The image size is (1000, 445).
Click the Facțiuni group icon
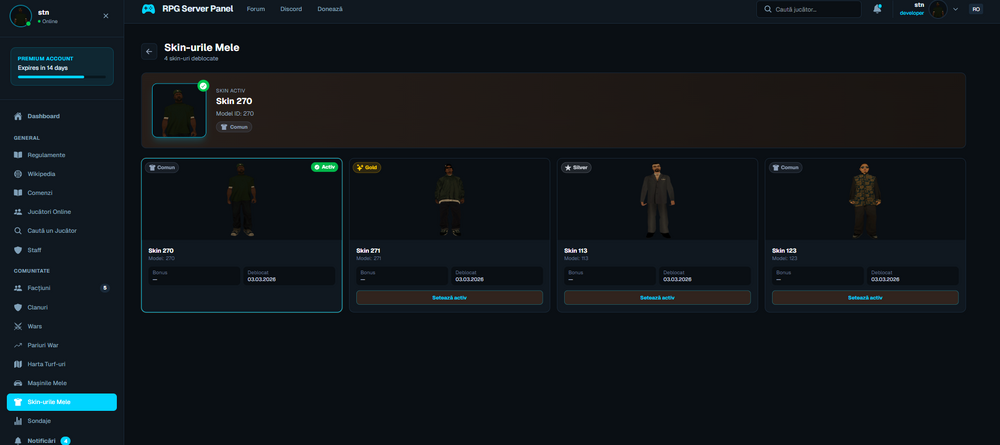[x=18, y=288]
